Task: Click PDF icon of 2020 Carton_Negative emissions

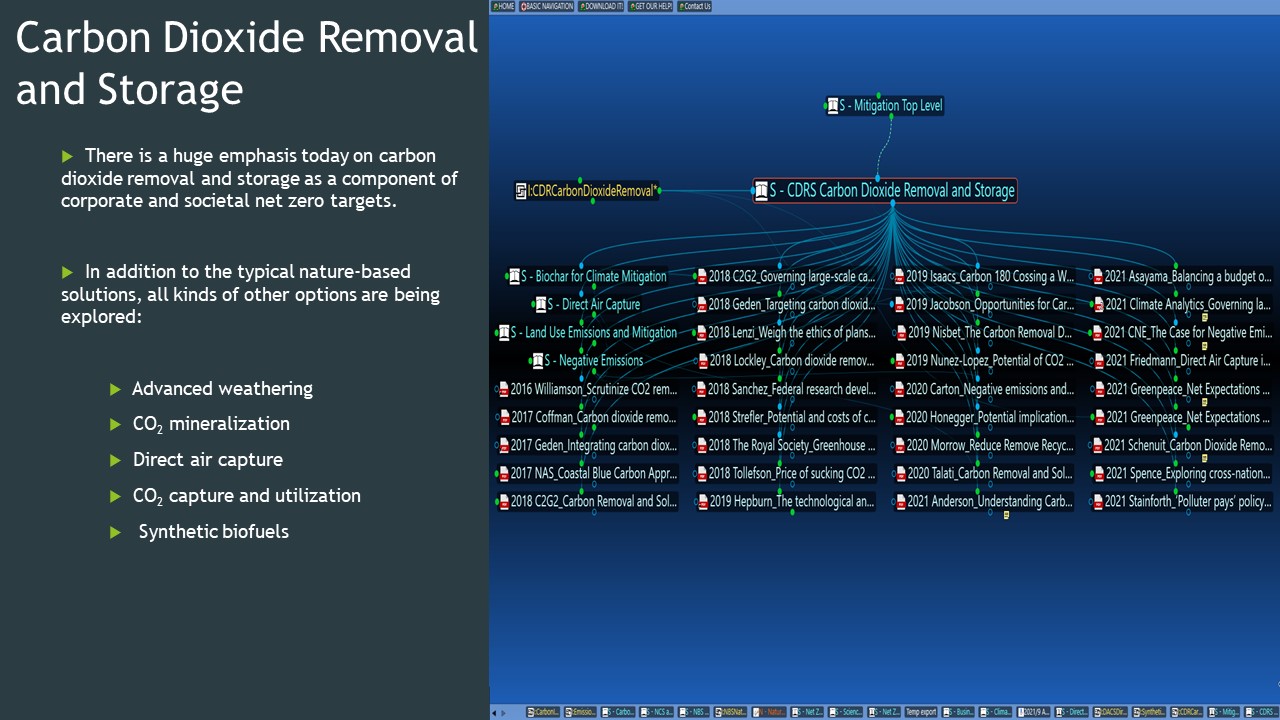Action: pos(899,389)
